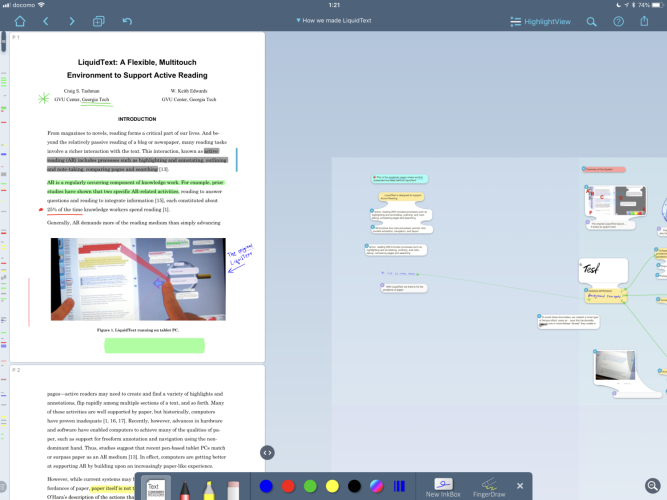Tap the undo arrow icon
This screenshot has height=500, width=667.
[x=126, y=21]
